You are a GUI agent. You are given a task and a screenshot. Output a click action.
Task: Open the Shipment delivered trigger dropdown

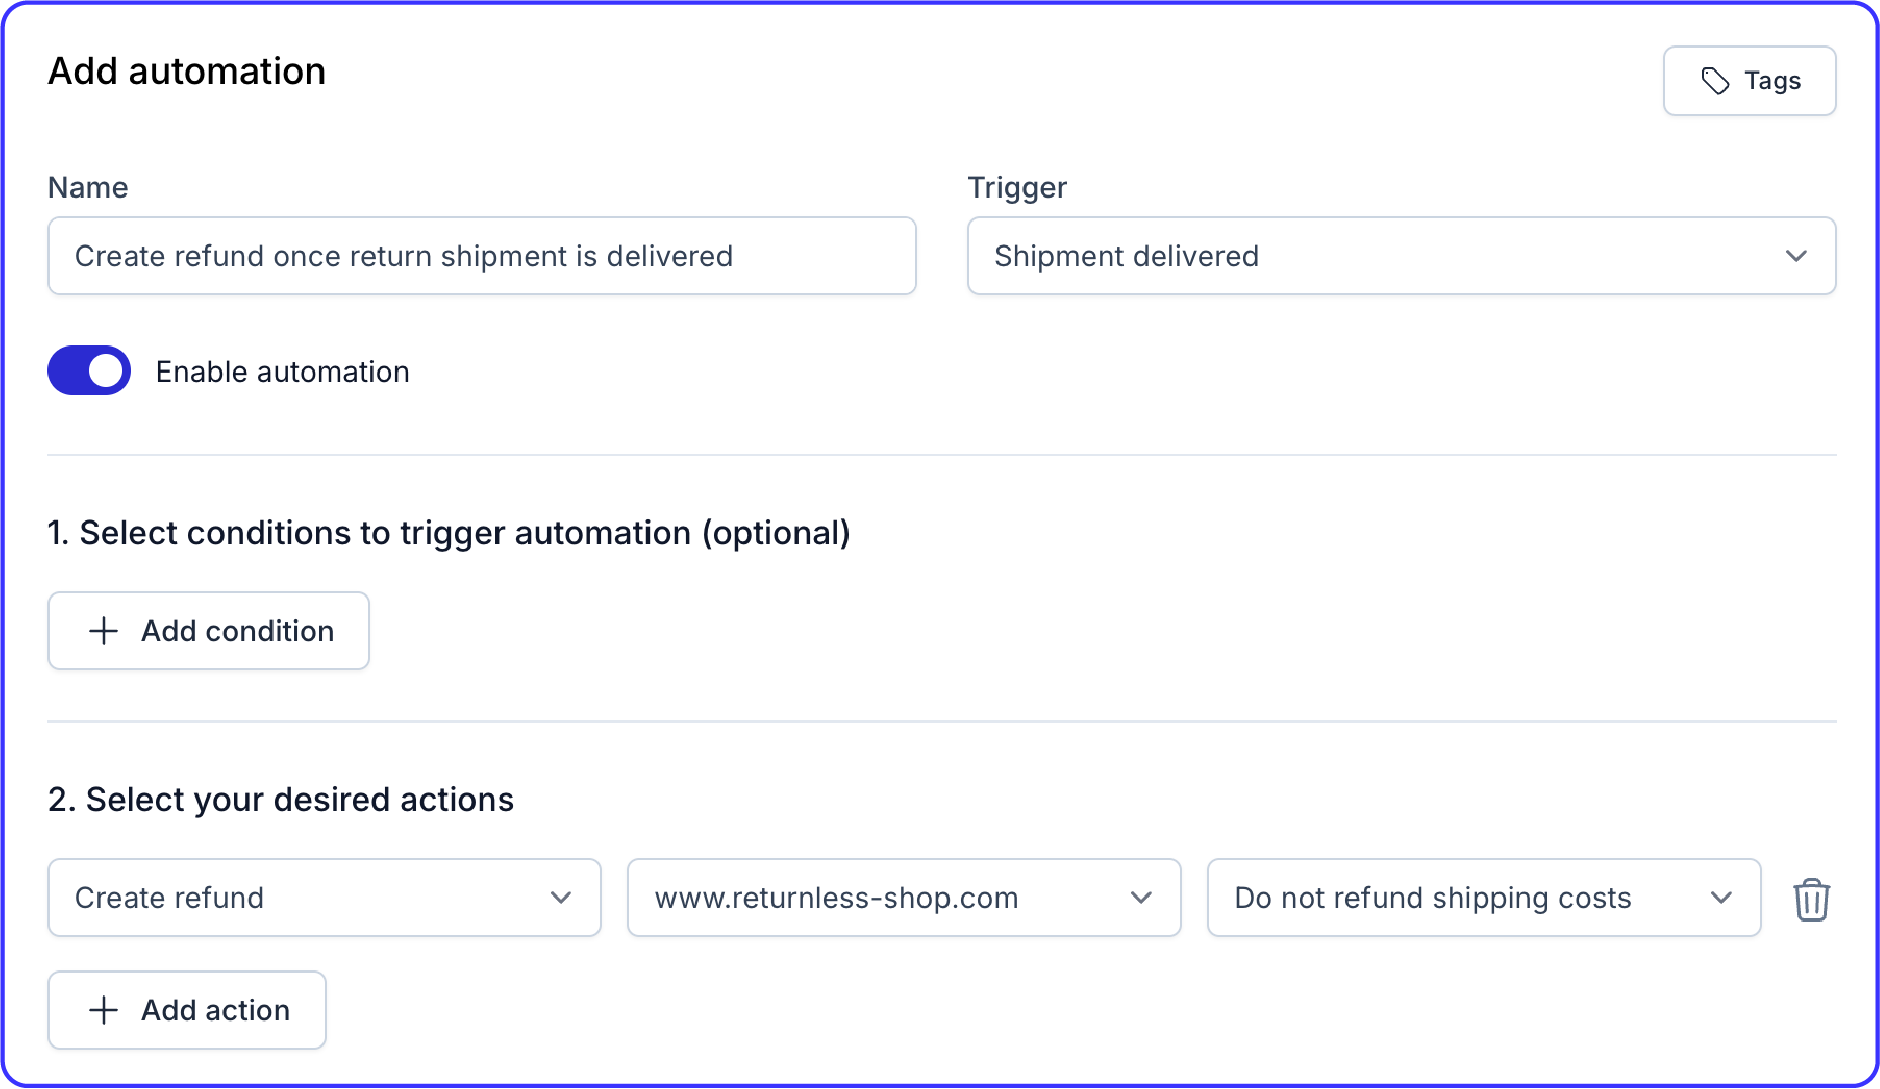pos(1401,256)
